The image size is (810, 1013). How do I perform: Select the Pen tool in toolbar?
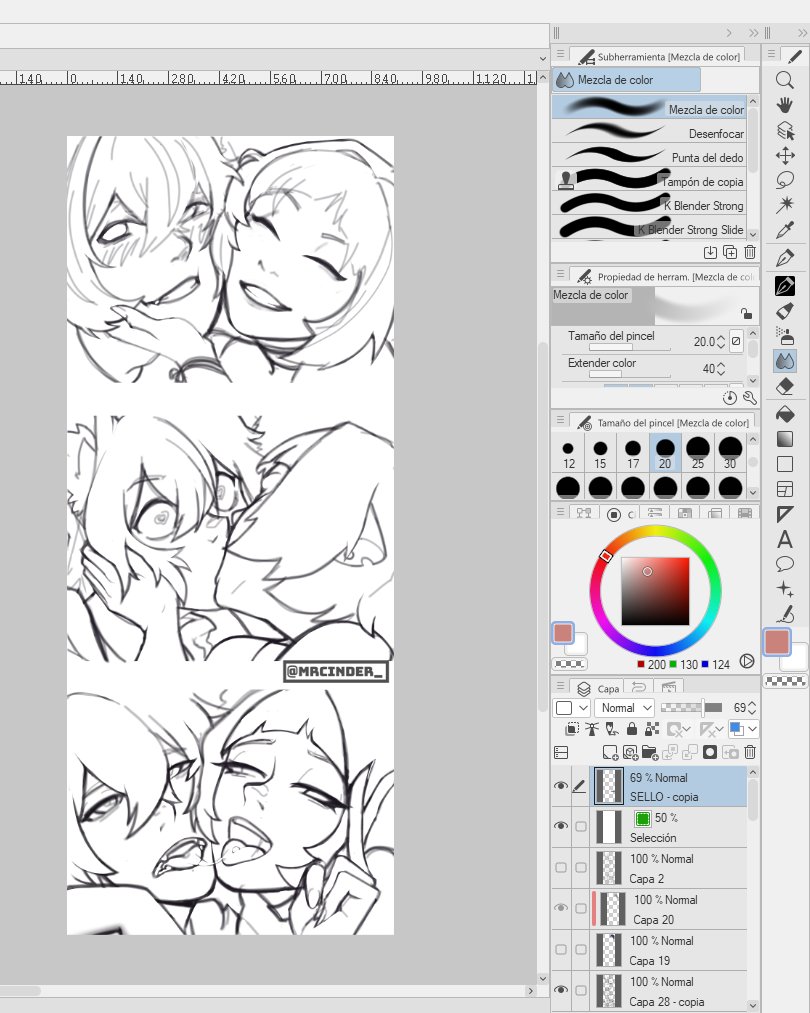tap(785, 258)
